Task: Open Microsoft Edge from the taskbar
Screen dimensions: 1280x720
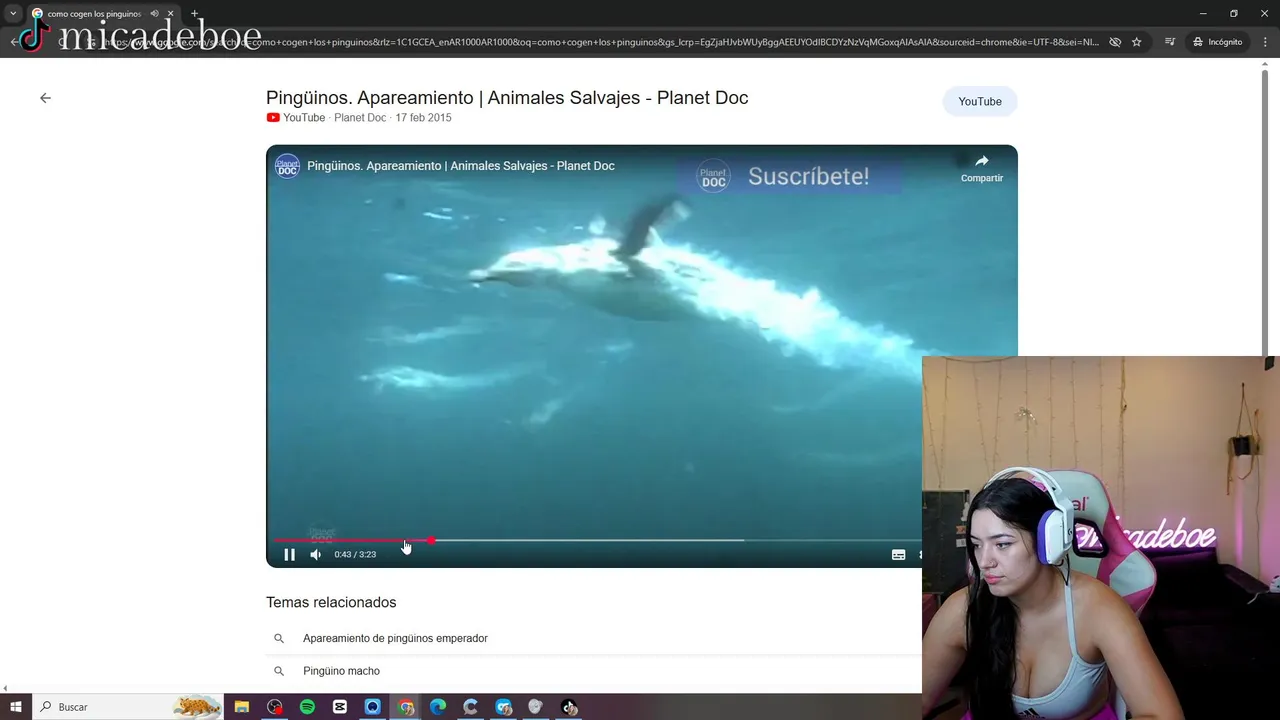Action: (x=438, y=707)
